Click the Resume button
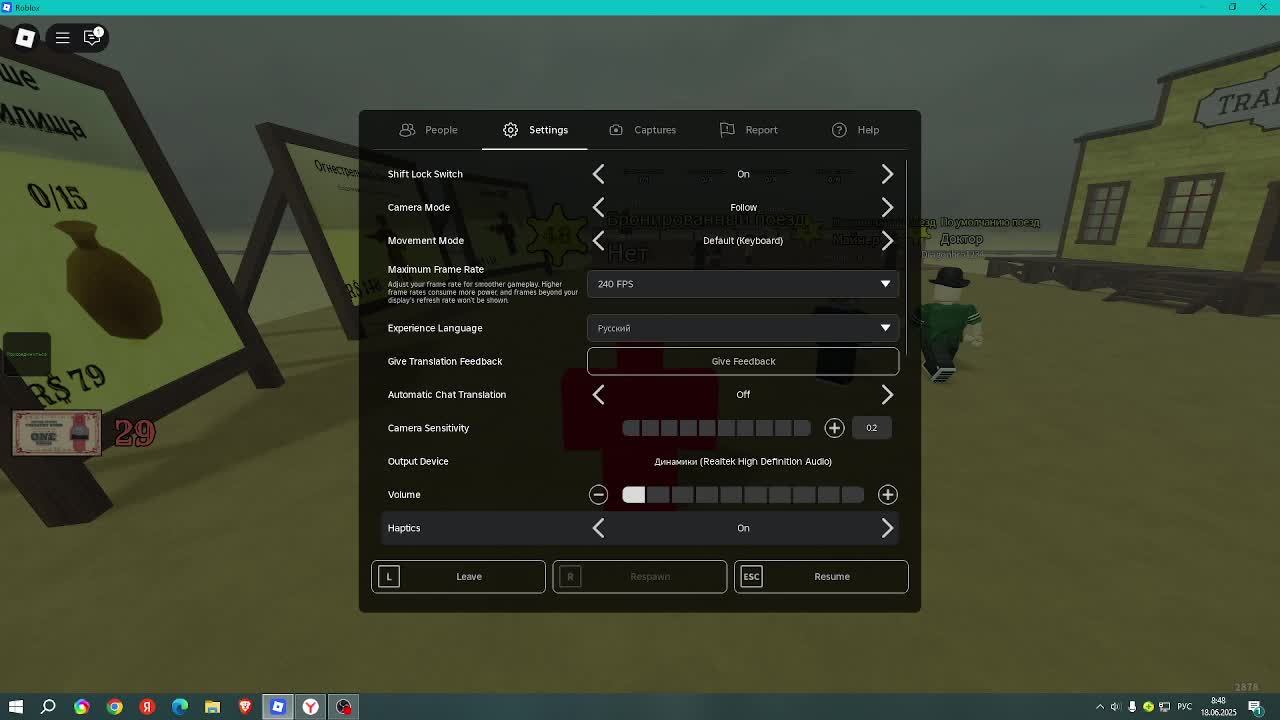1280x720 pixels. tap(821, 576)
